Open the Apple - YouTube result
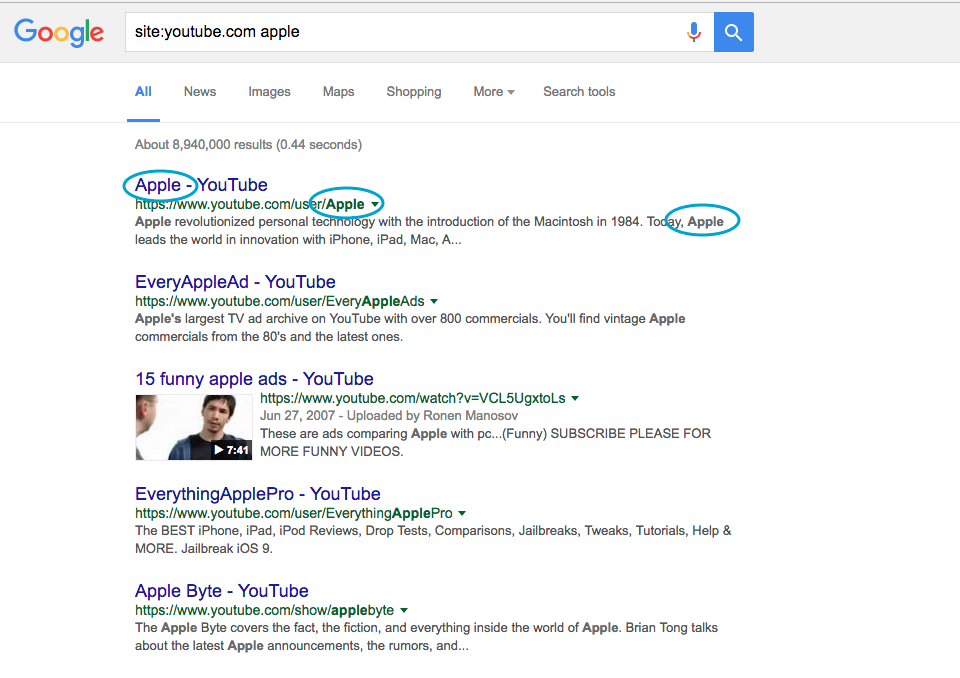 tap(201, 184)
